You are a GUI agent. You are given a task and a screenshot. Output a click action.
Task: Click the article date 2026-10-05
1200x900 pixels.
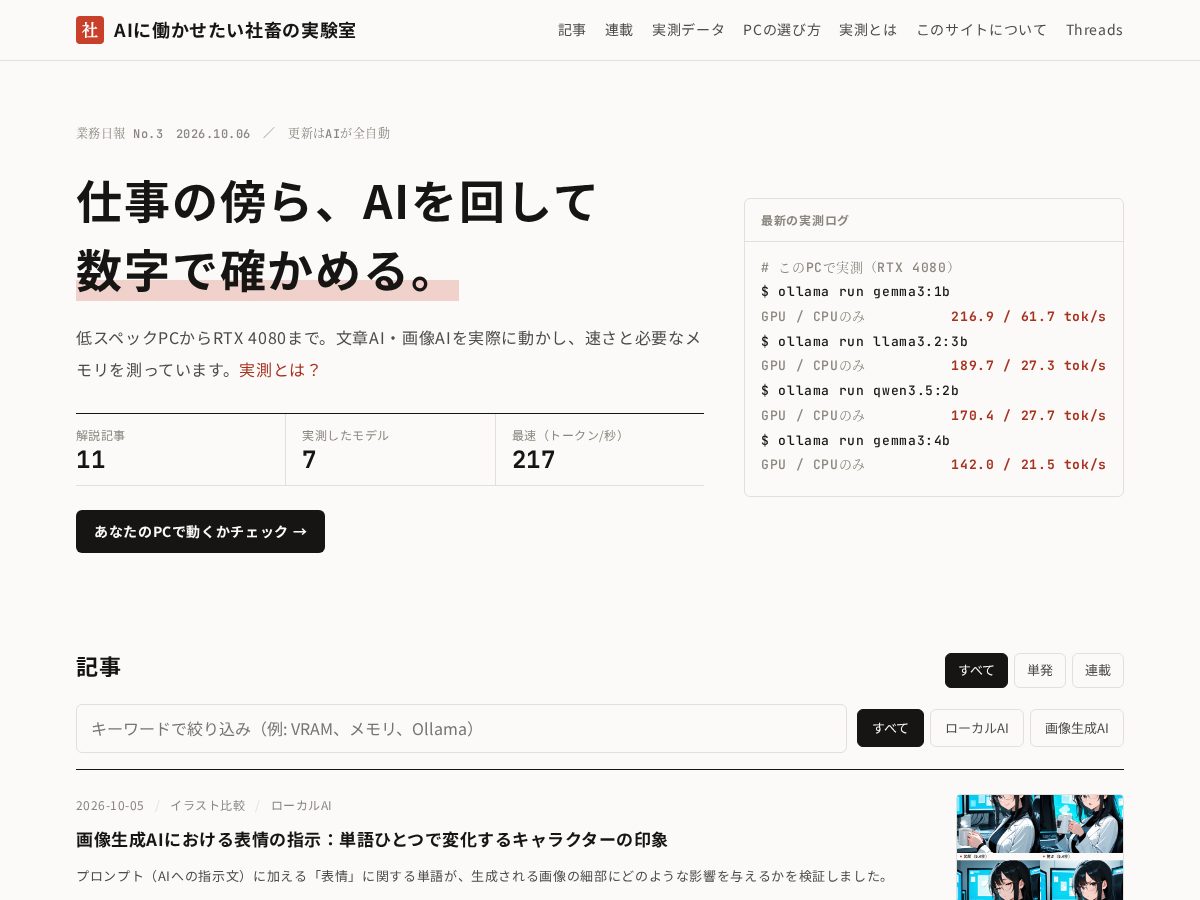point(110,805)
